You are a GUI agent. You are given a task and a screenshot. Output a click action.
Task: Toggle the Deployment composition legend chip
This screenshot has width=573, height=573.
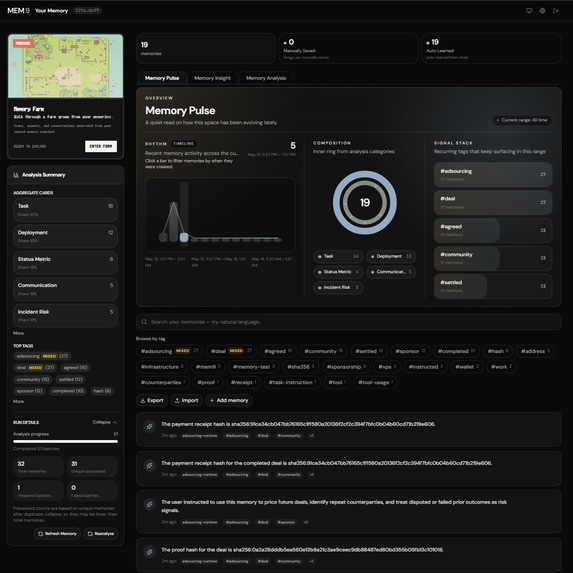(x=391, y=257)
